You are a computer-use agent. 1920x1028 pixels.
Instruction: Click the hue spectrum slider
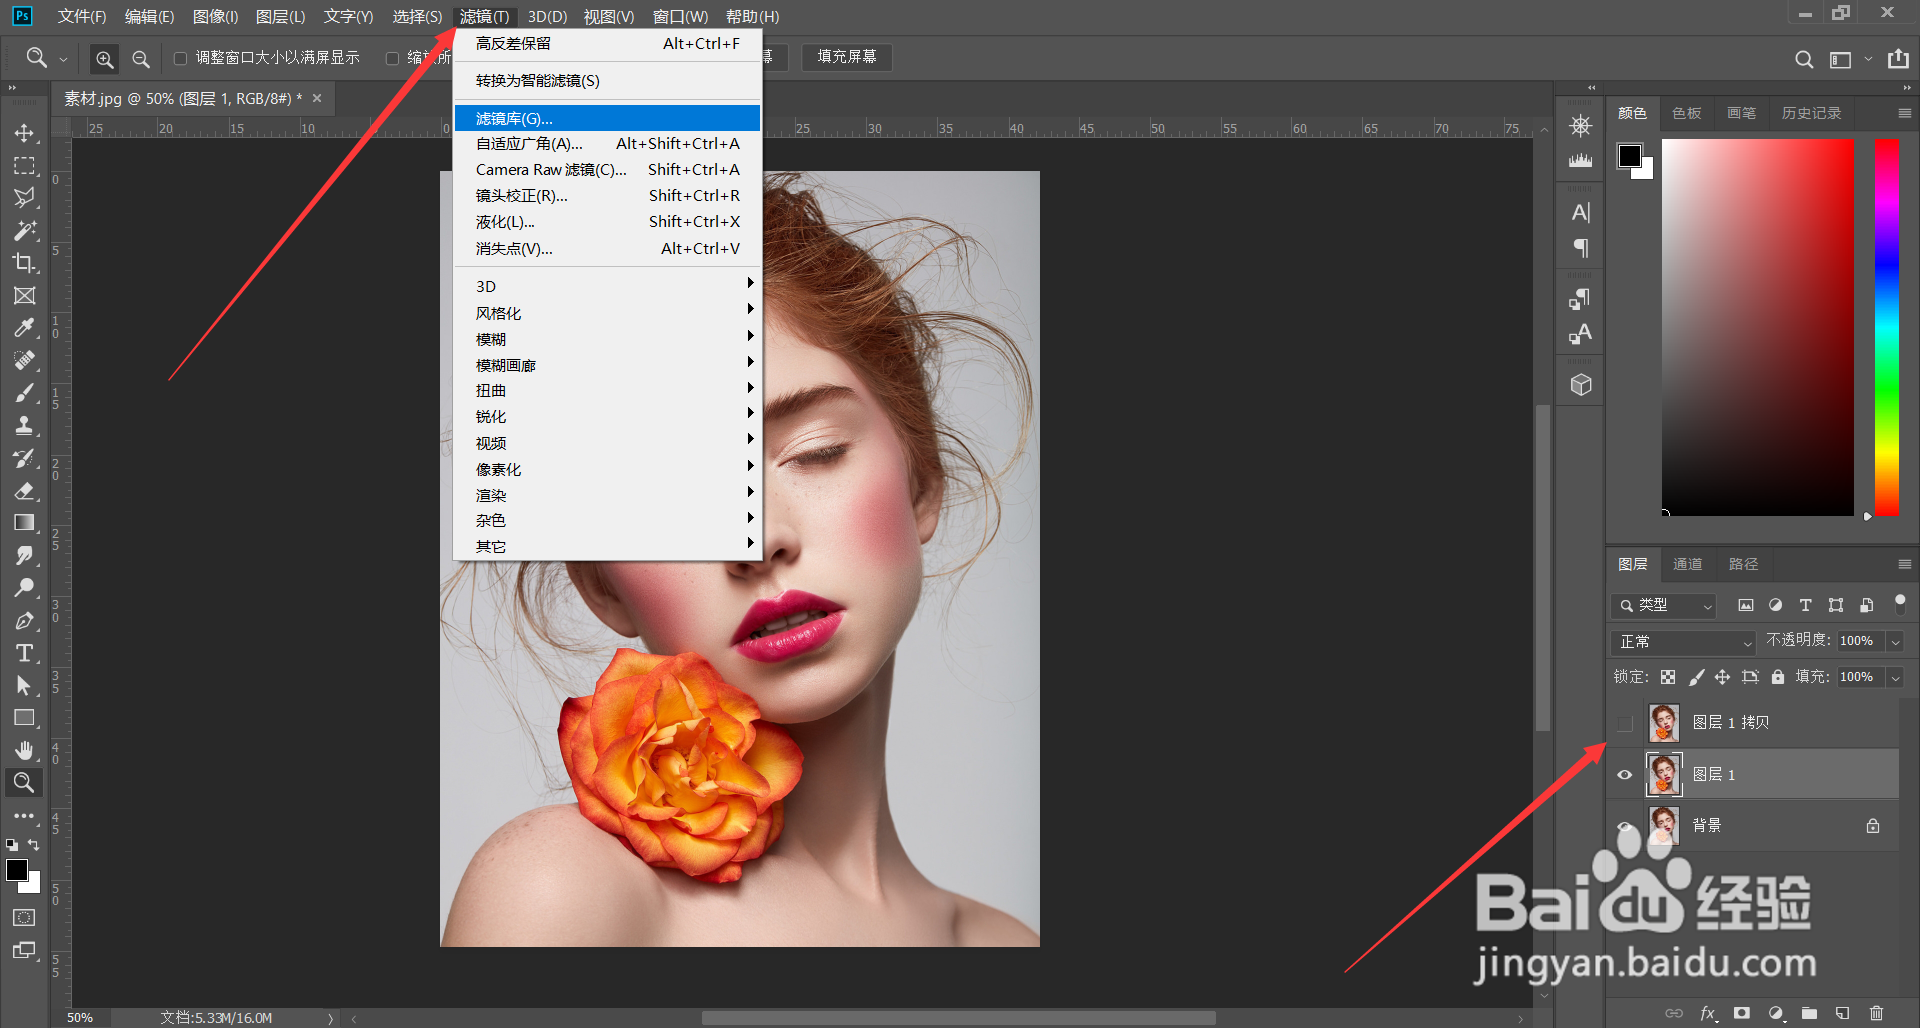(x=1887, y=327)
